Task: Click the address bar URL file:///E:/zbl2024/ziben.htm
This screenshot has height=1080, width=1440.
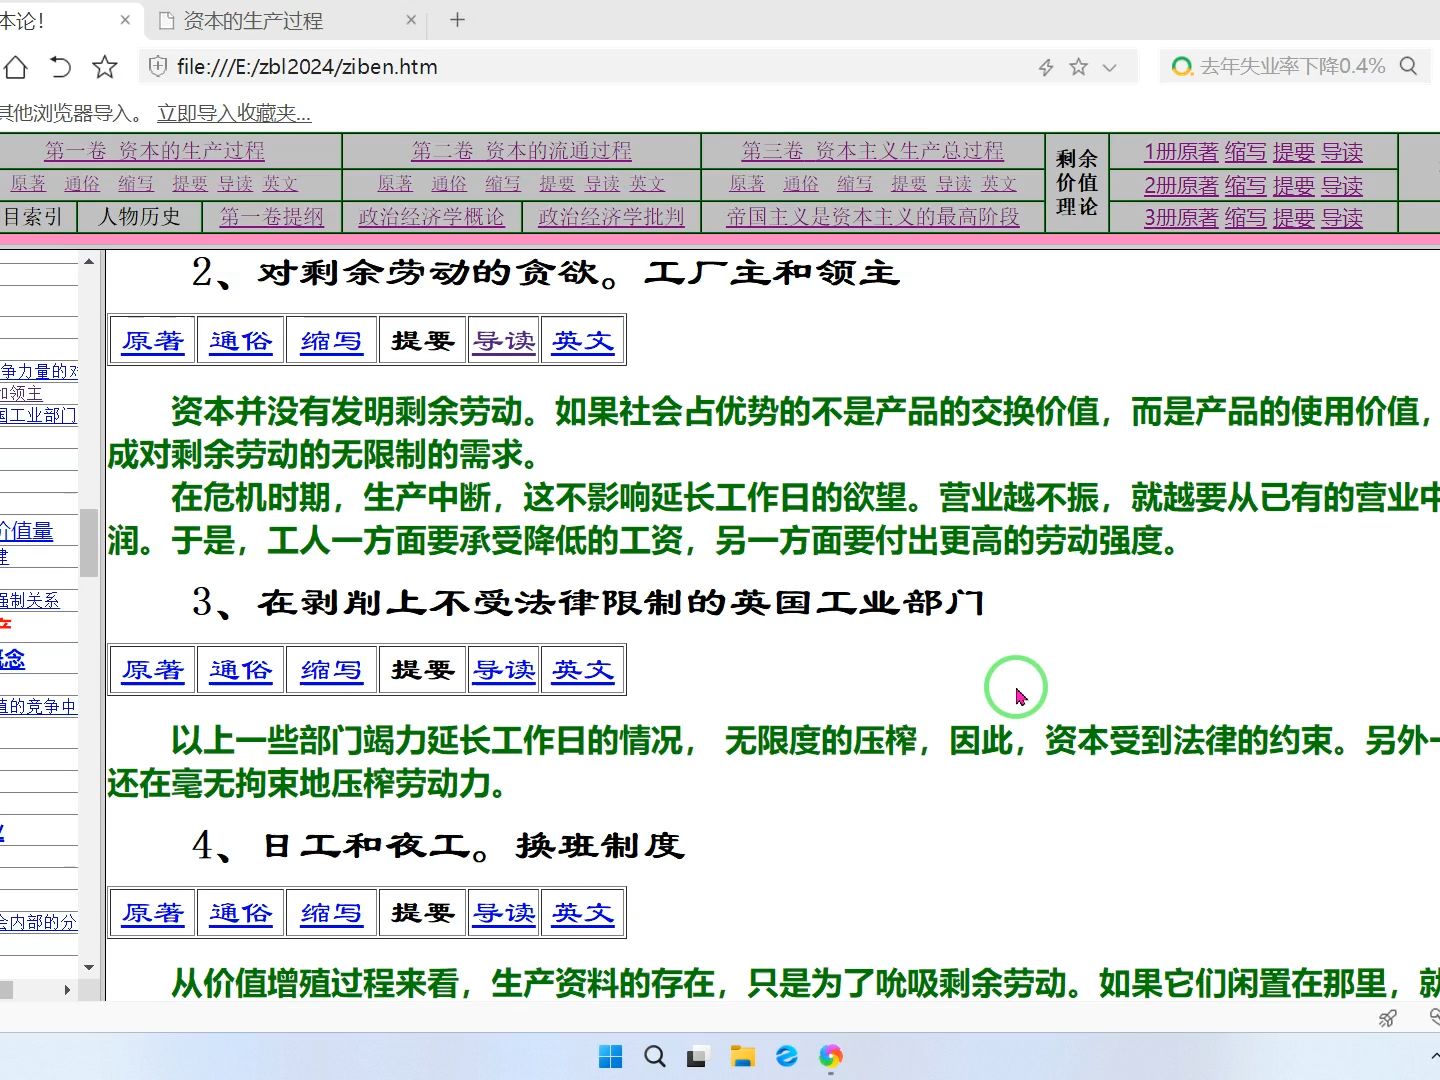Action: [x=307, y=67]
